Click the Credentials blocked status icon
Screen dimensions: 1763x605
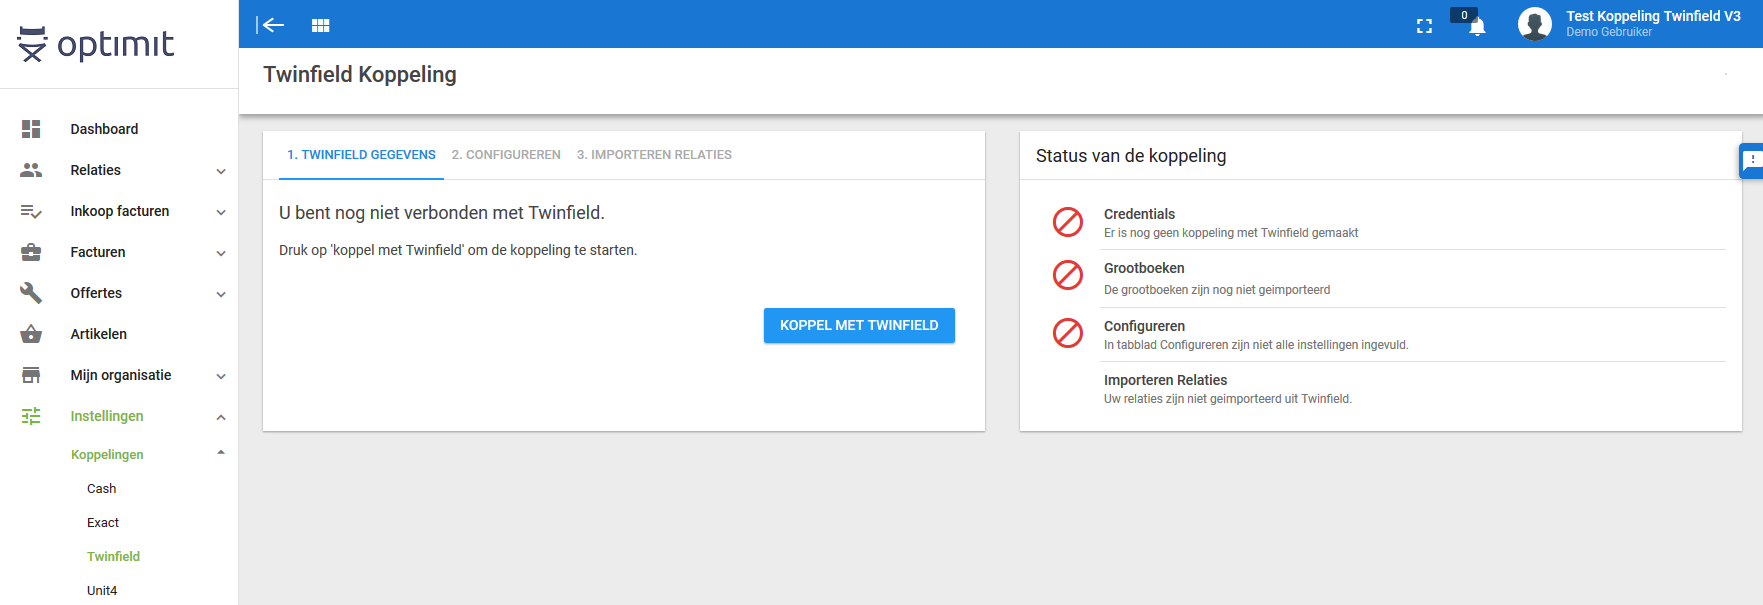click(1068, 222)
